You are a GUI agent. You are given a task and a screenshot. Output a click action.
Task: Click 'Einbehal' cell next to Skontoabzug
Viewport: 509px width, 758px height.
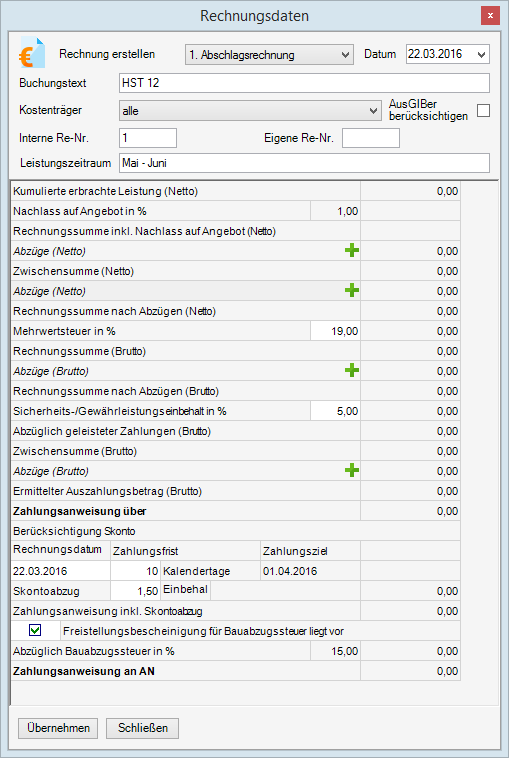(186, 589)
